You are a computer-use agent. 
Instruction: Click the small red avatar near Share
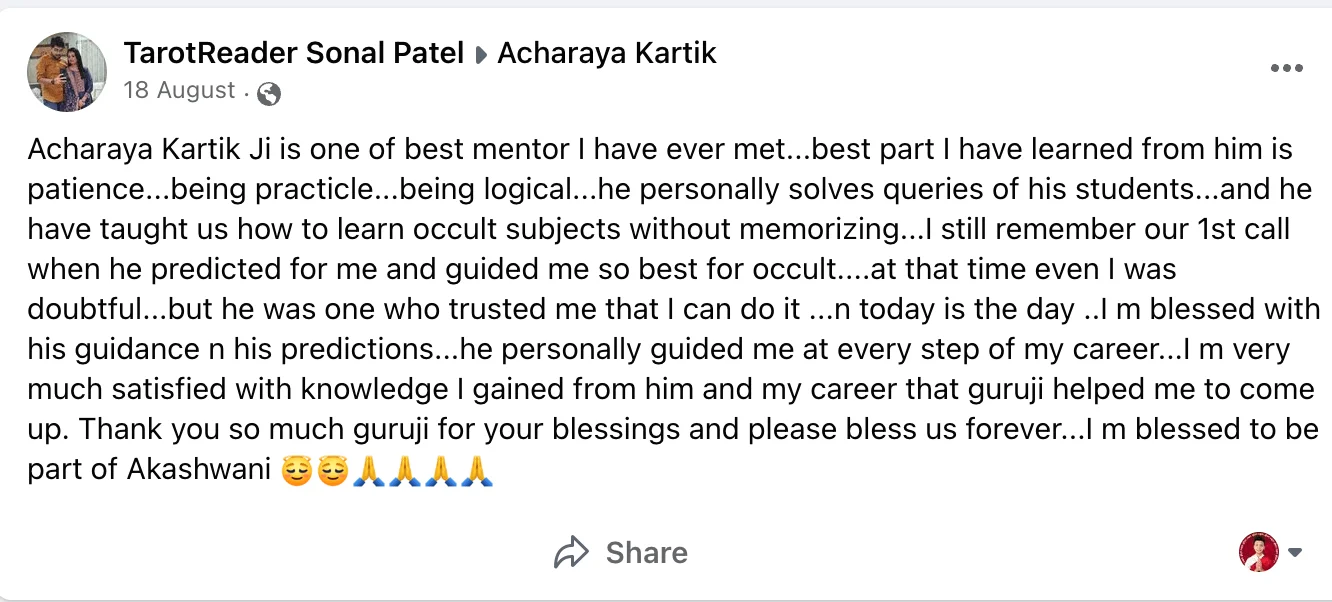coord(1259,552)
